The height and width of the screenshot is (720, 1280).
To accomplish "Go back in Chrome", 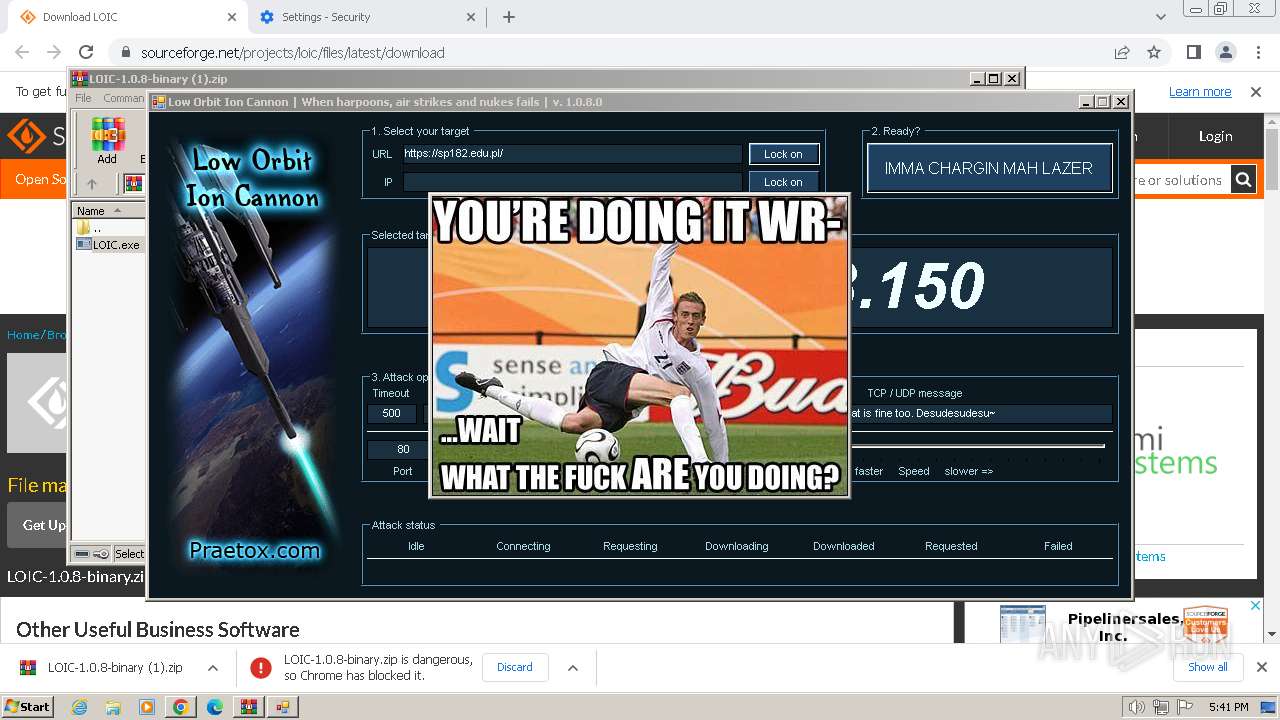I will [22, 52].
